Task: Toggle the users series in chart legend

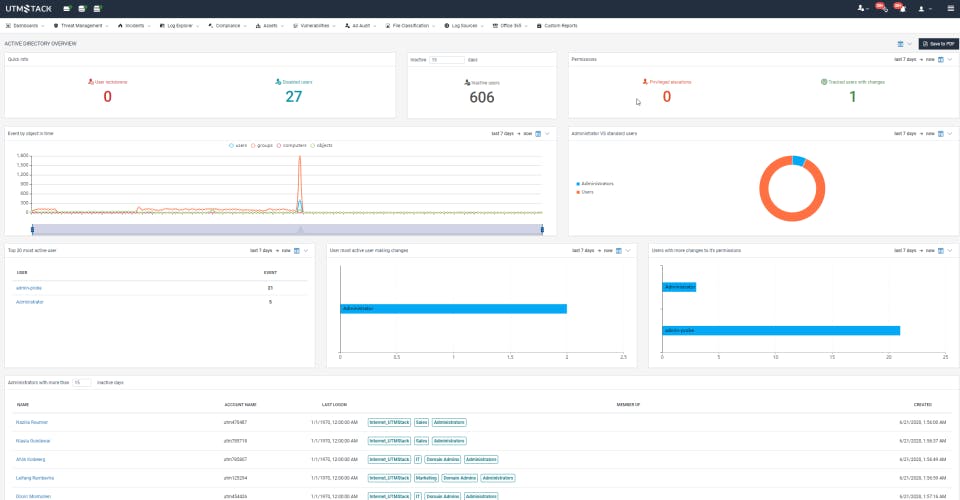Action: (x=238, y=145)
